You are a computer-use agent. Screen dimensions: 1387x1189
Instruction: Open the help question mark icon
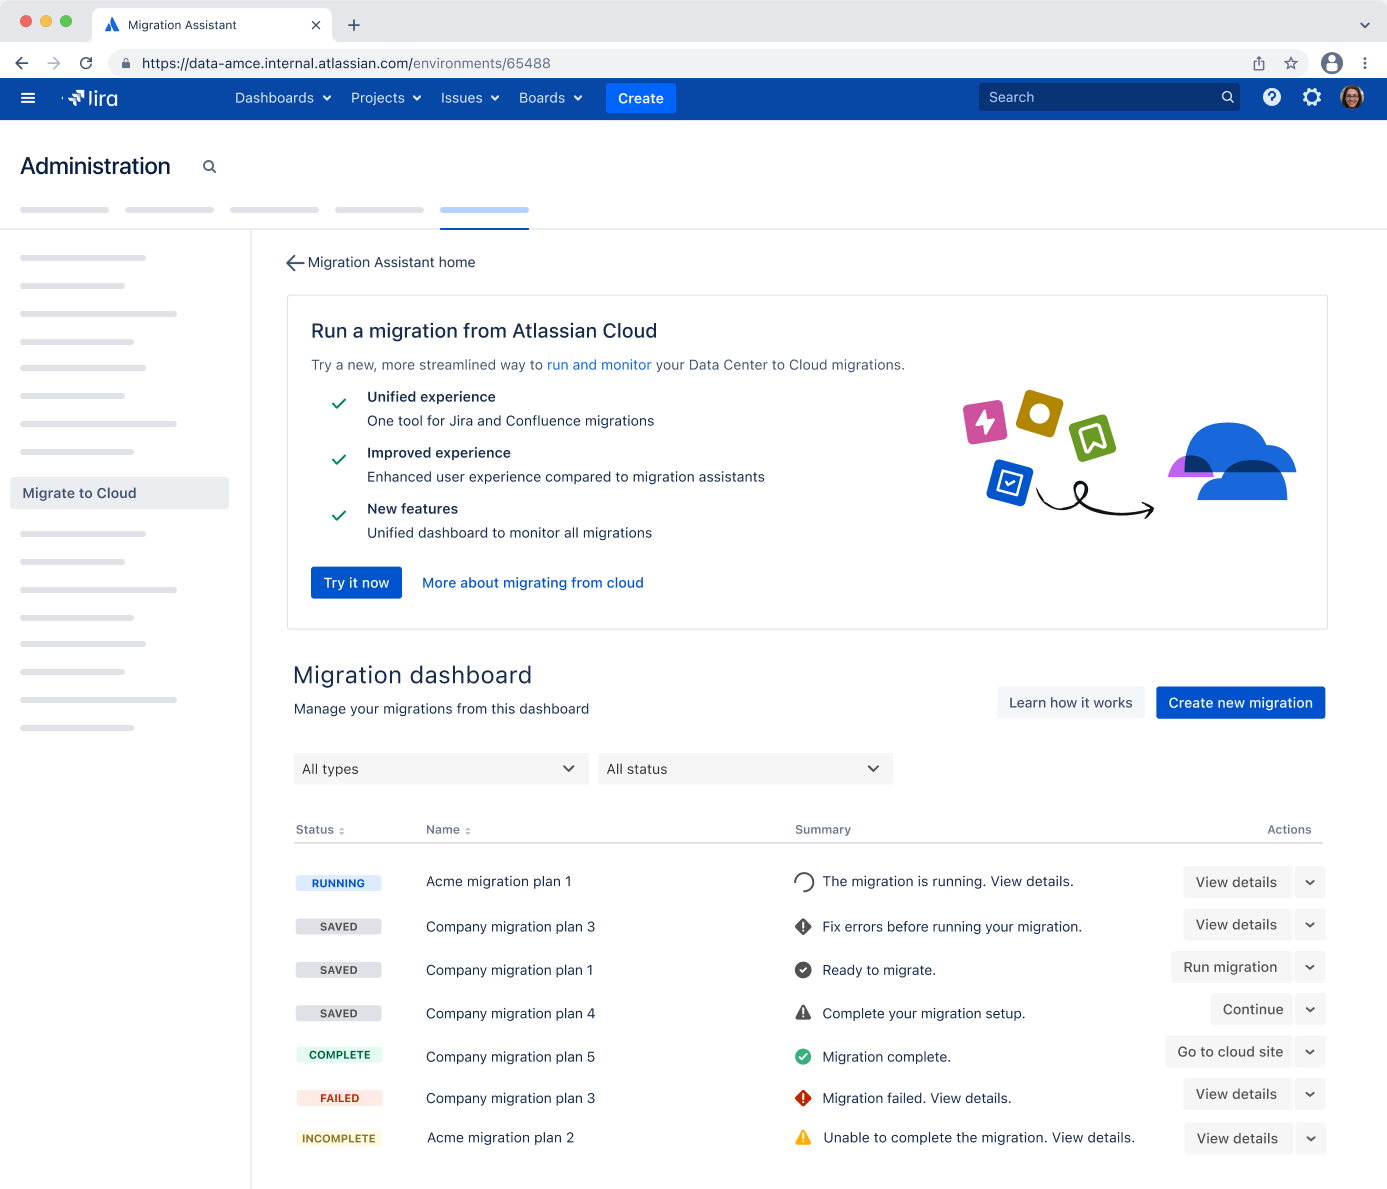click(1271, 97)
